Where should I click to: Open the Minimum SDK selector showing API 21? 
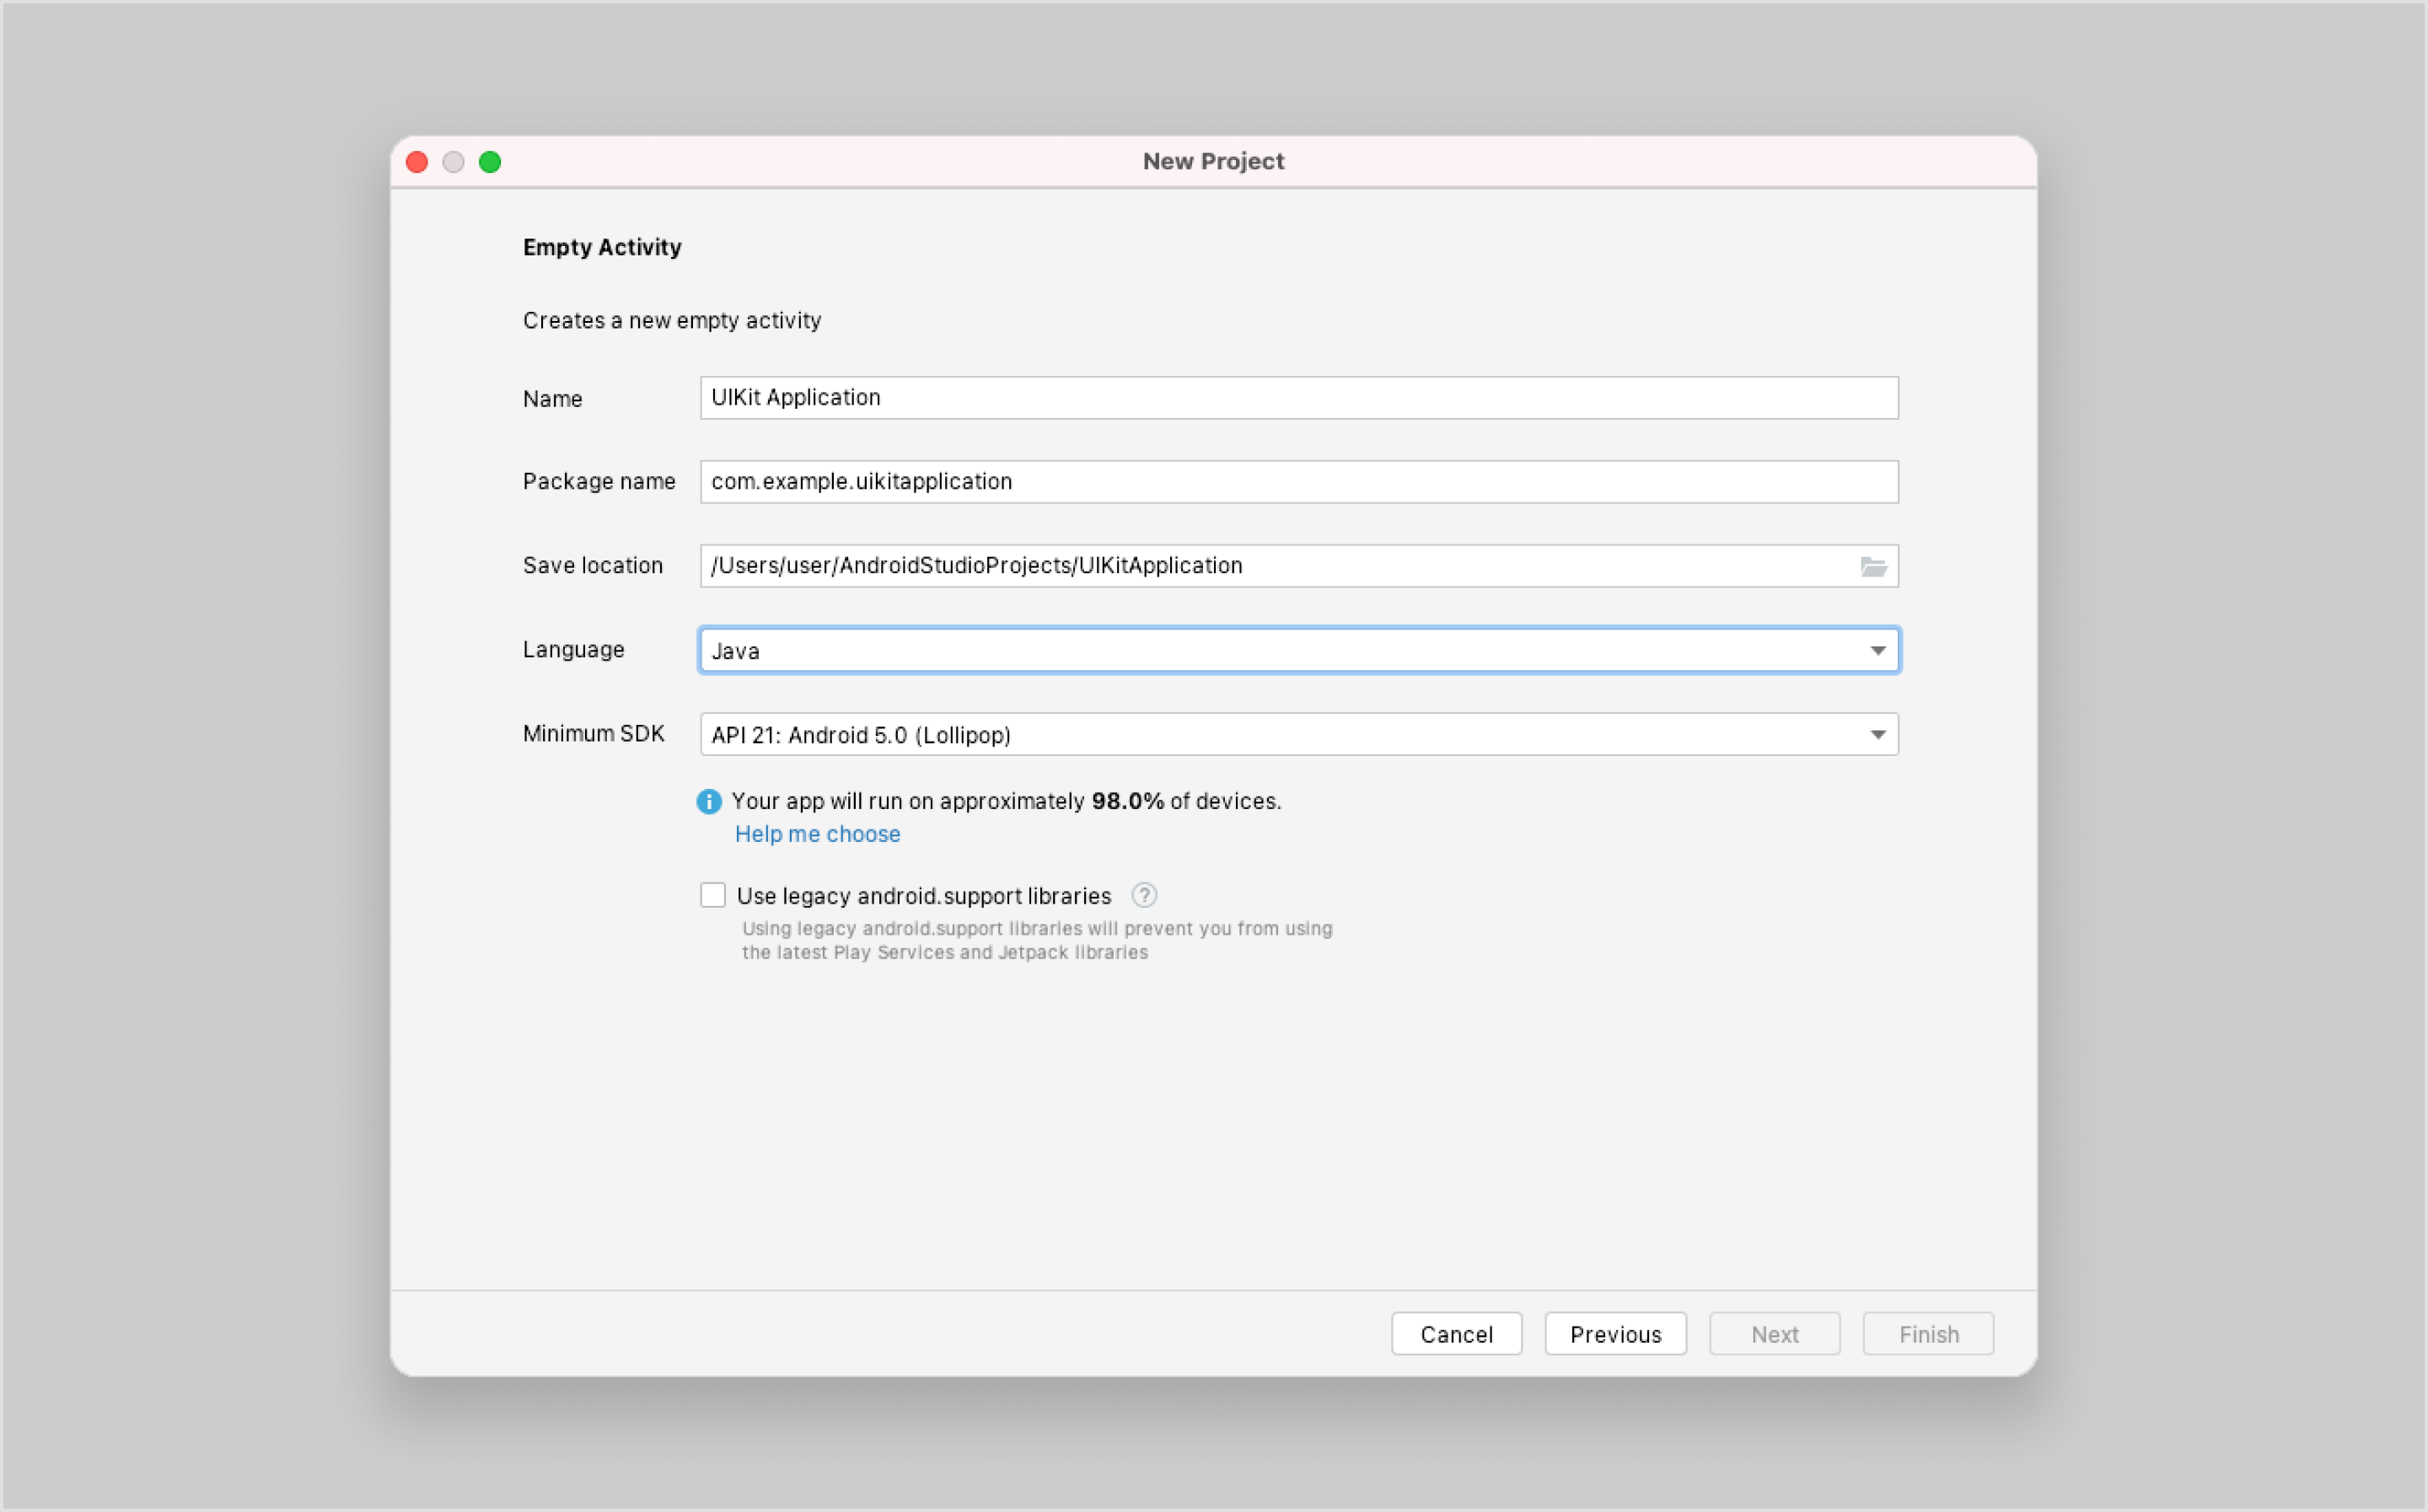click(1200, 734)
